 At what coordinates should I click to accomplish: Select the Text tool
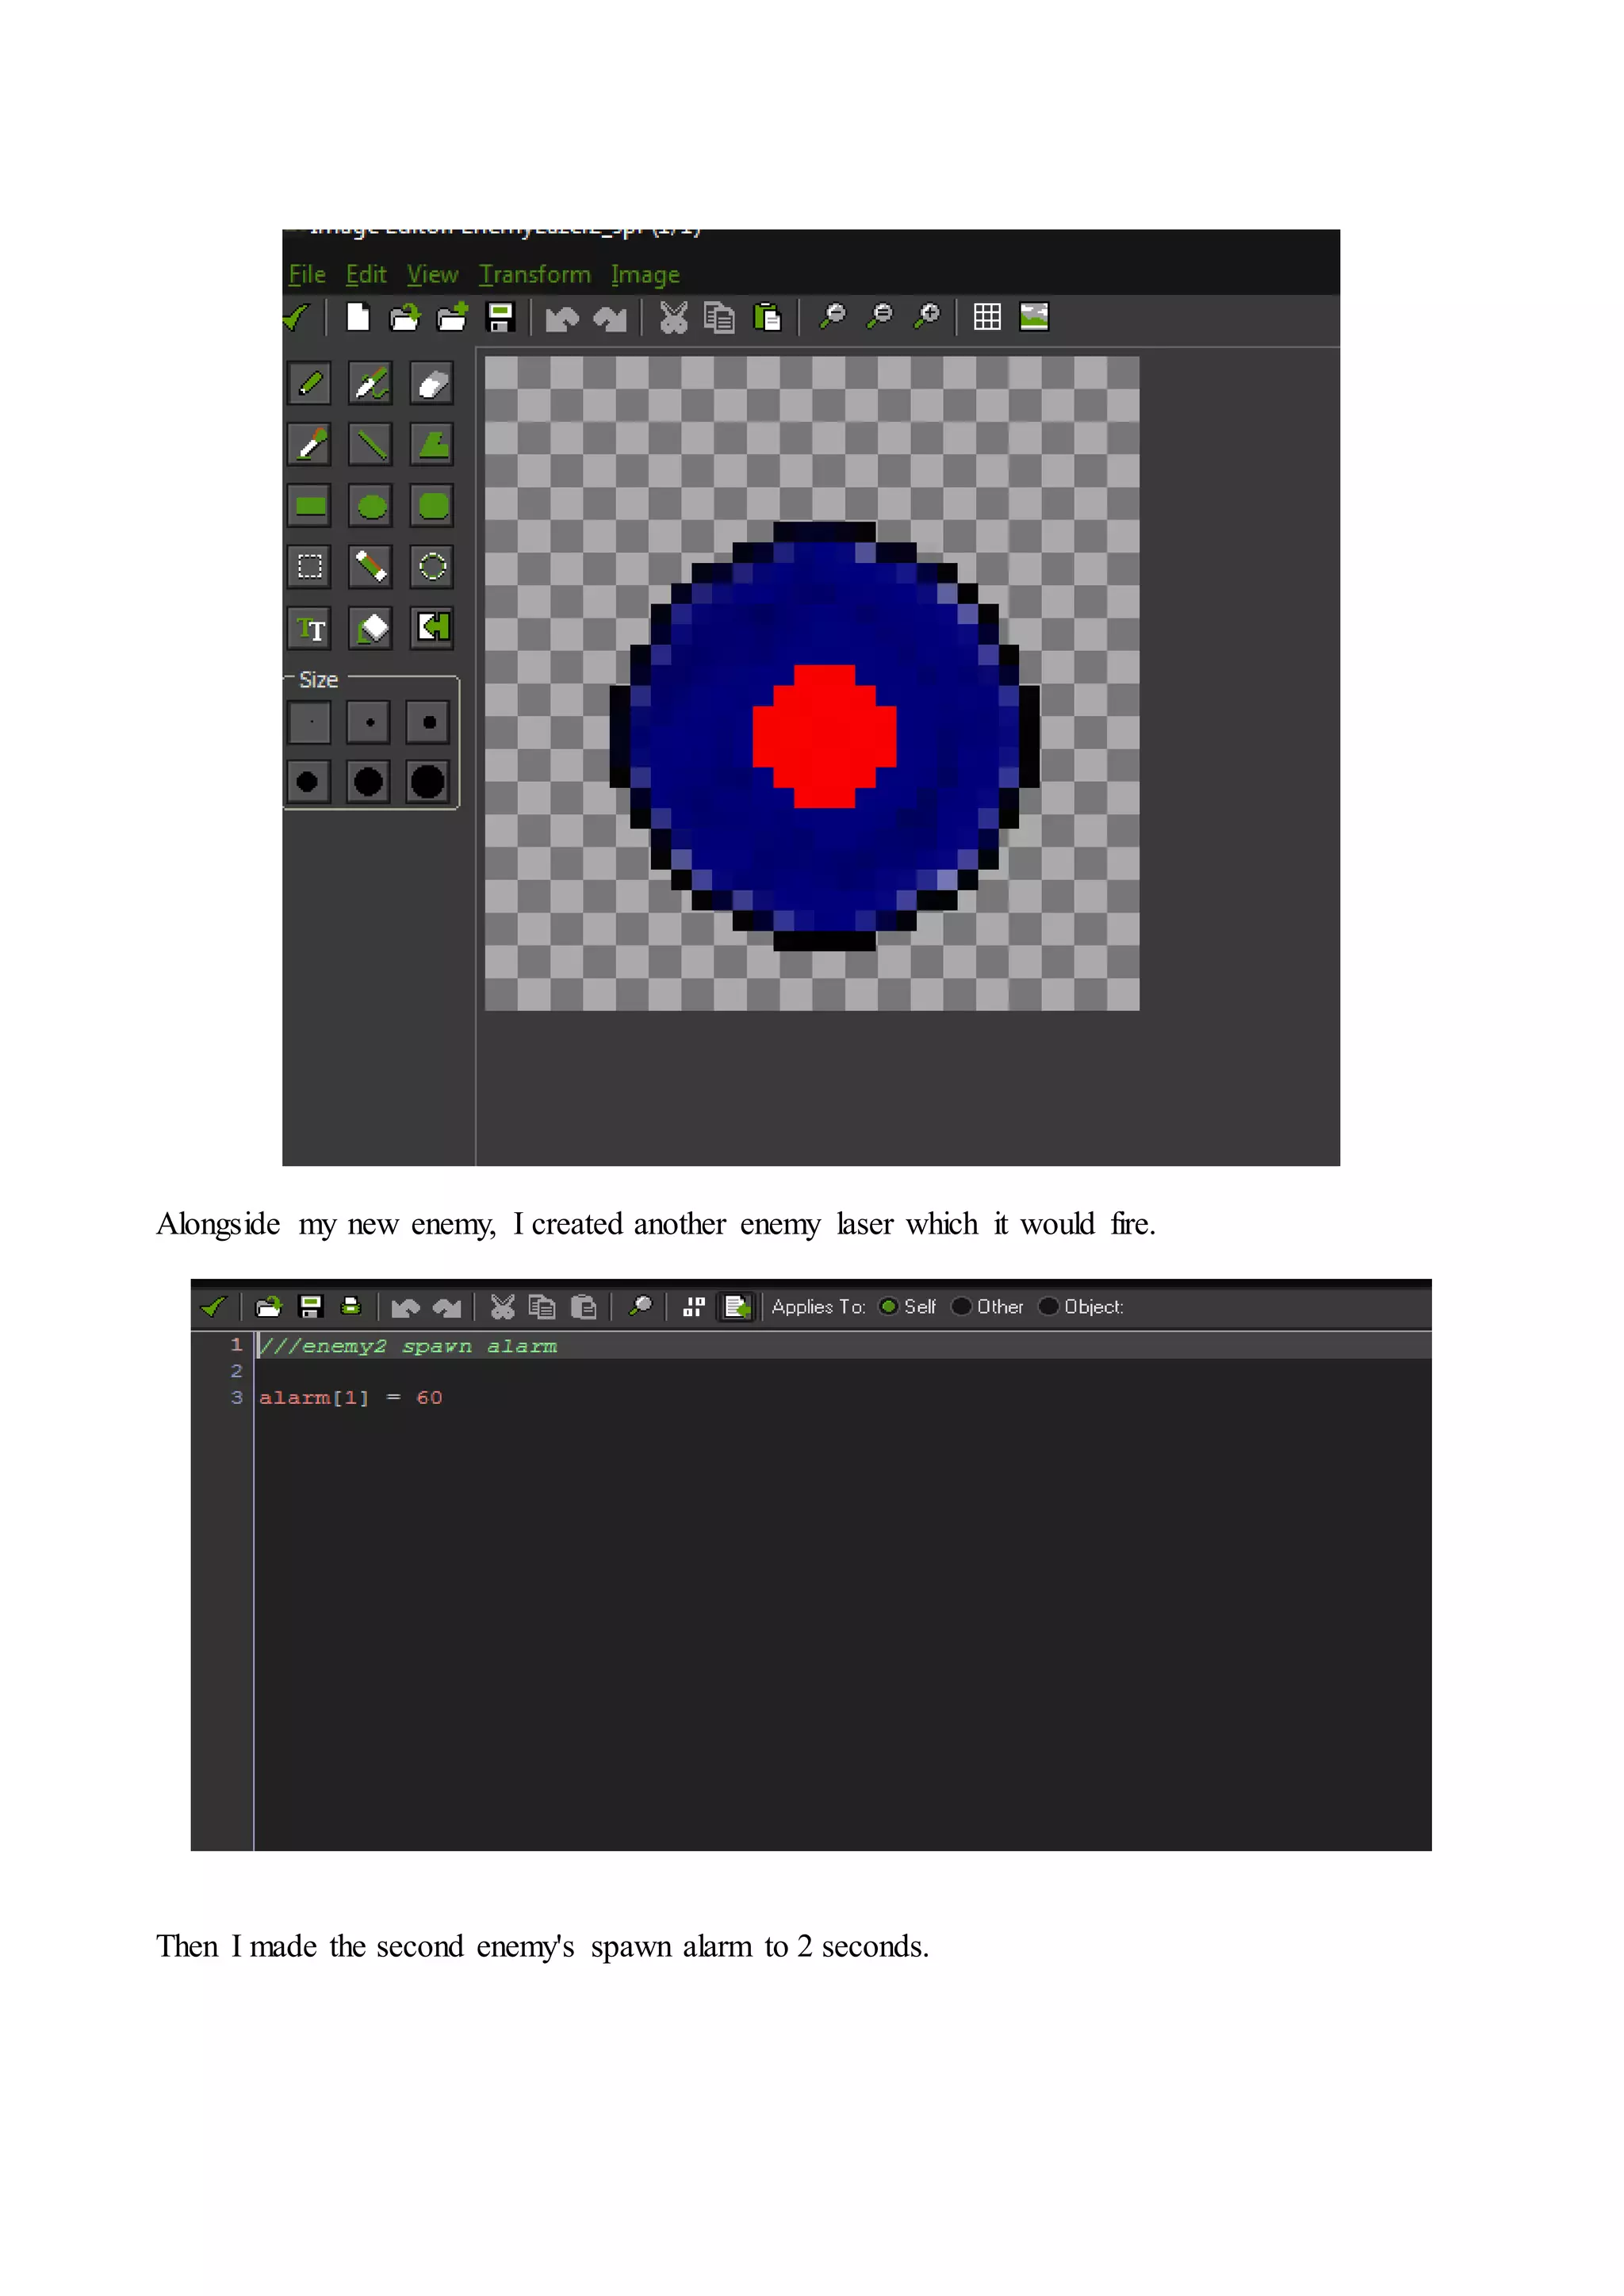click(x=310, y=628)
